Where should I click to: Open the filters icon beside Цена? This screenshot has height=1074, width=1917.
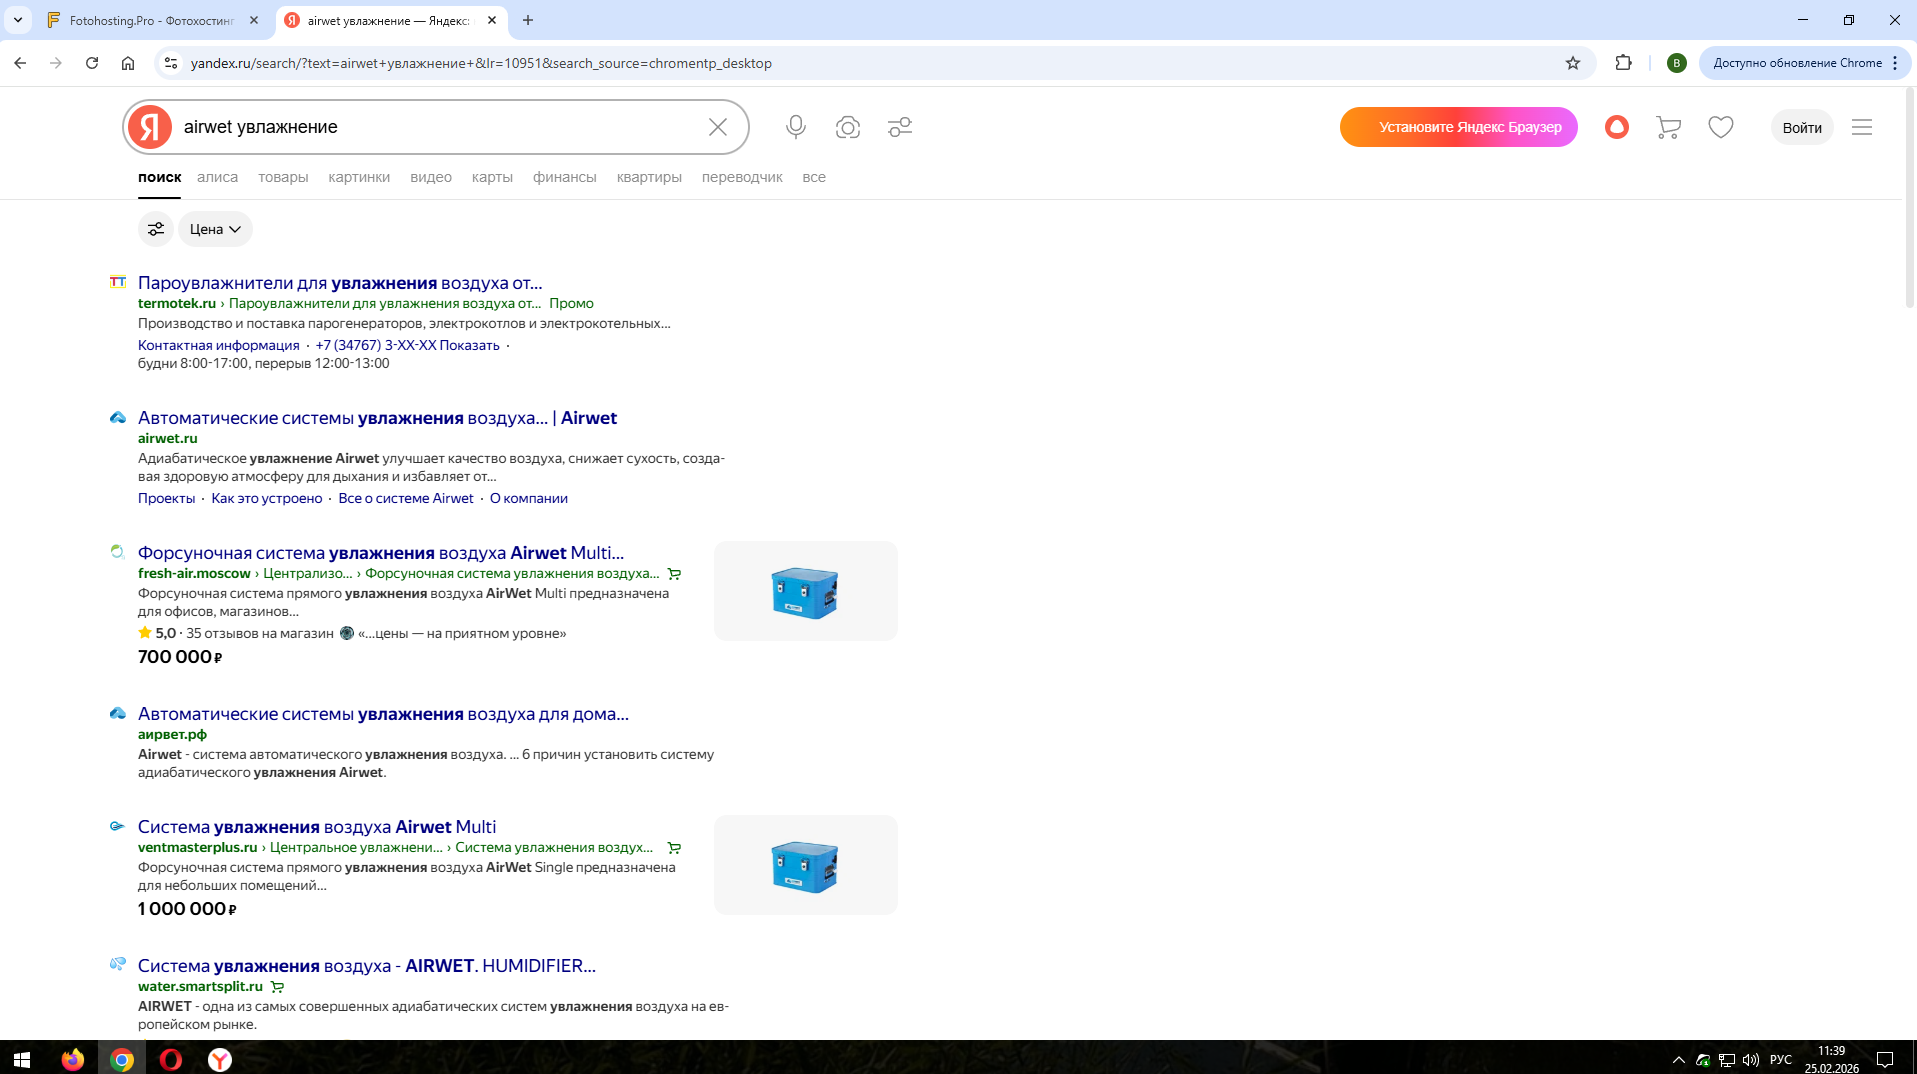[x=155, y=229]
